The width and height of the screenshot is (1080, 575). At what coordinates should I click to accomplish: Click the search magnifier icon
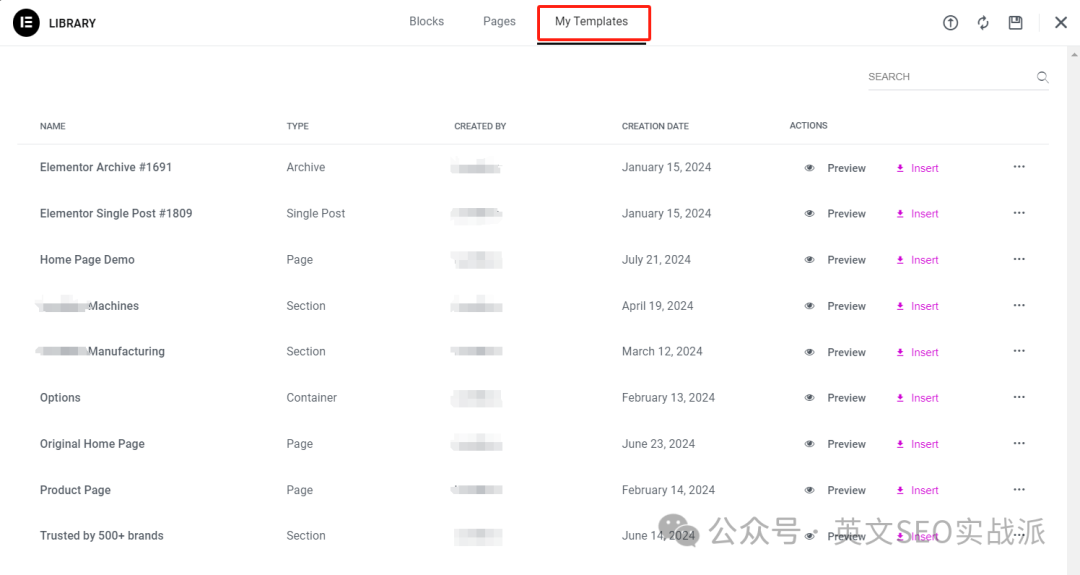click(1042, 77)
